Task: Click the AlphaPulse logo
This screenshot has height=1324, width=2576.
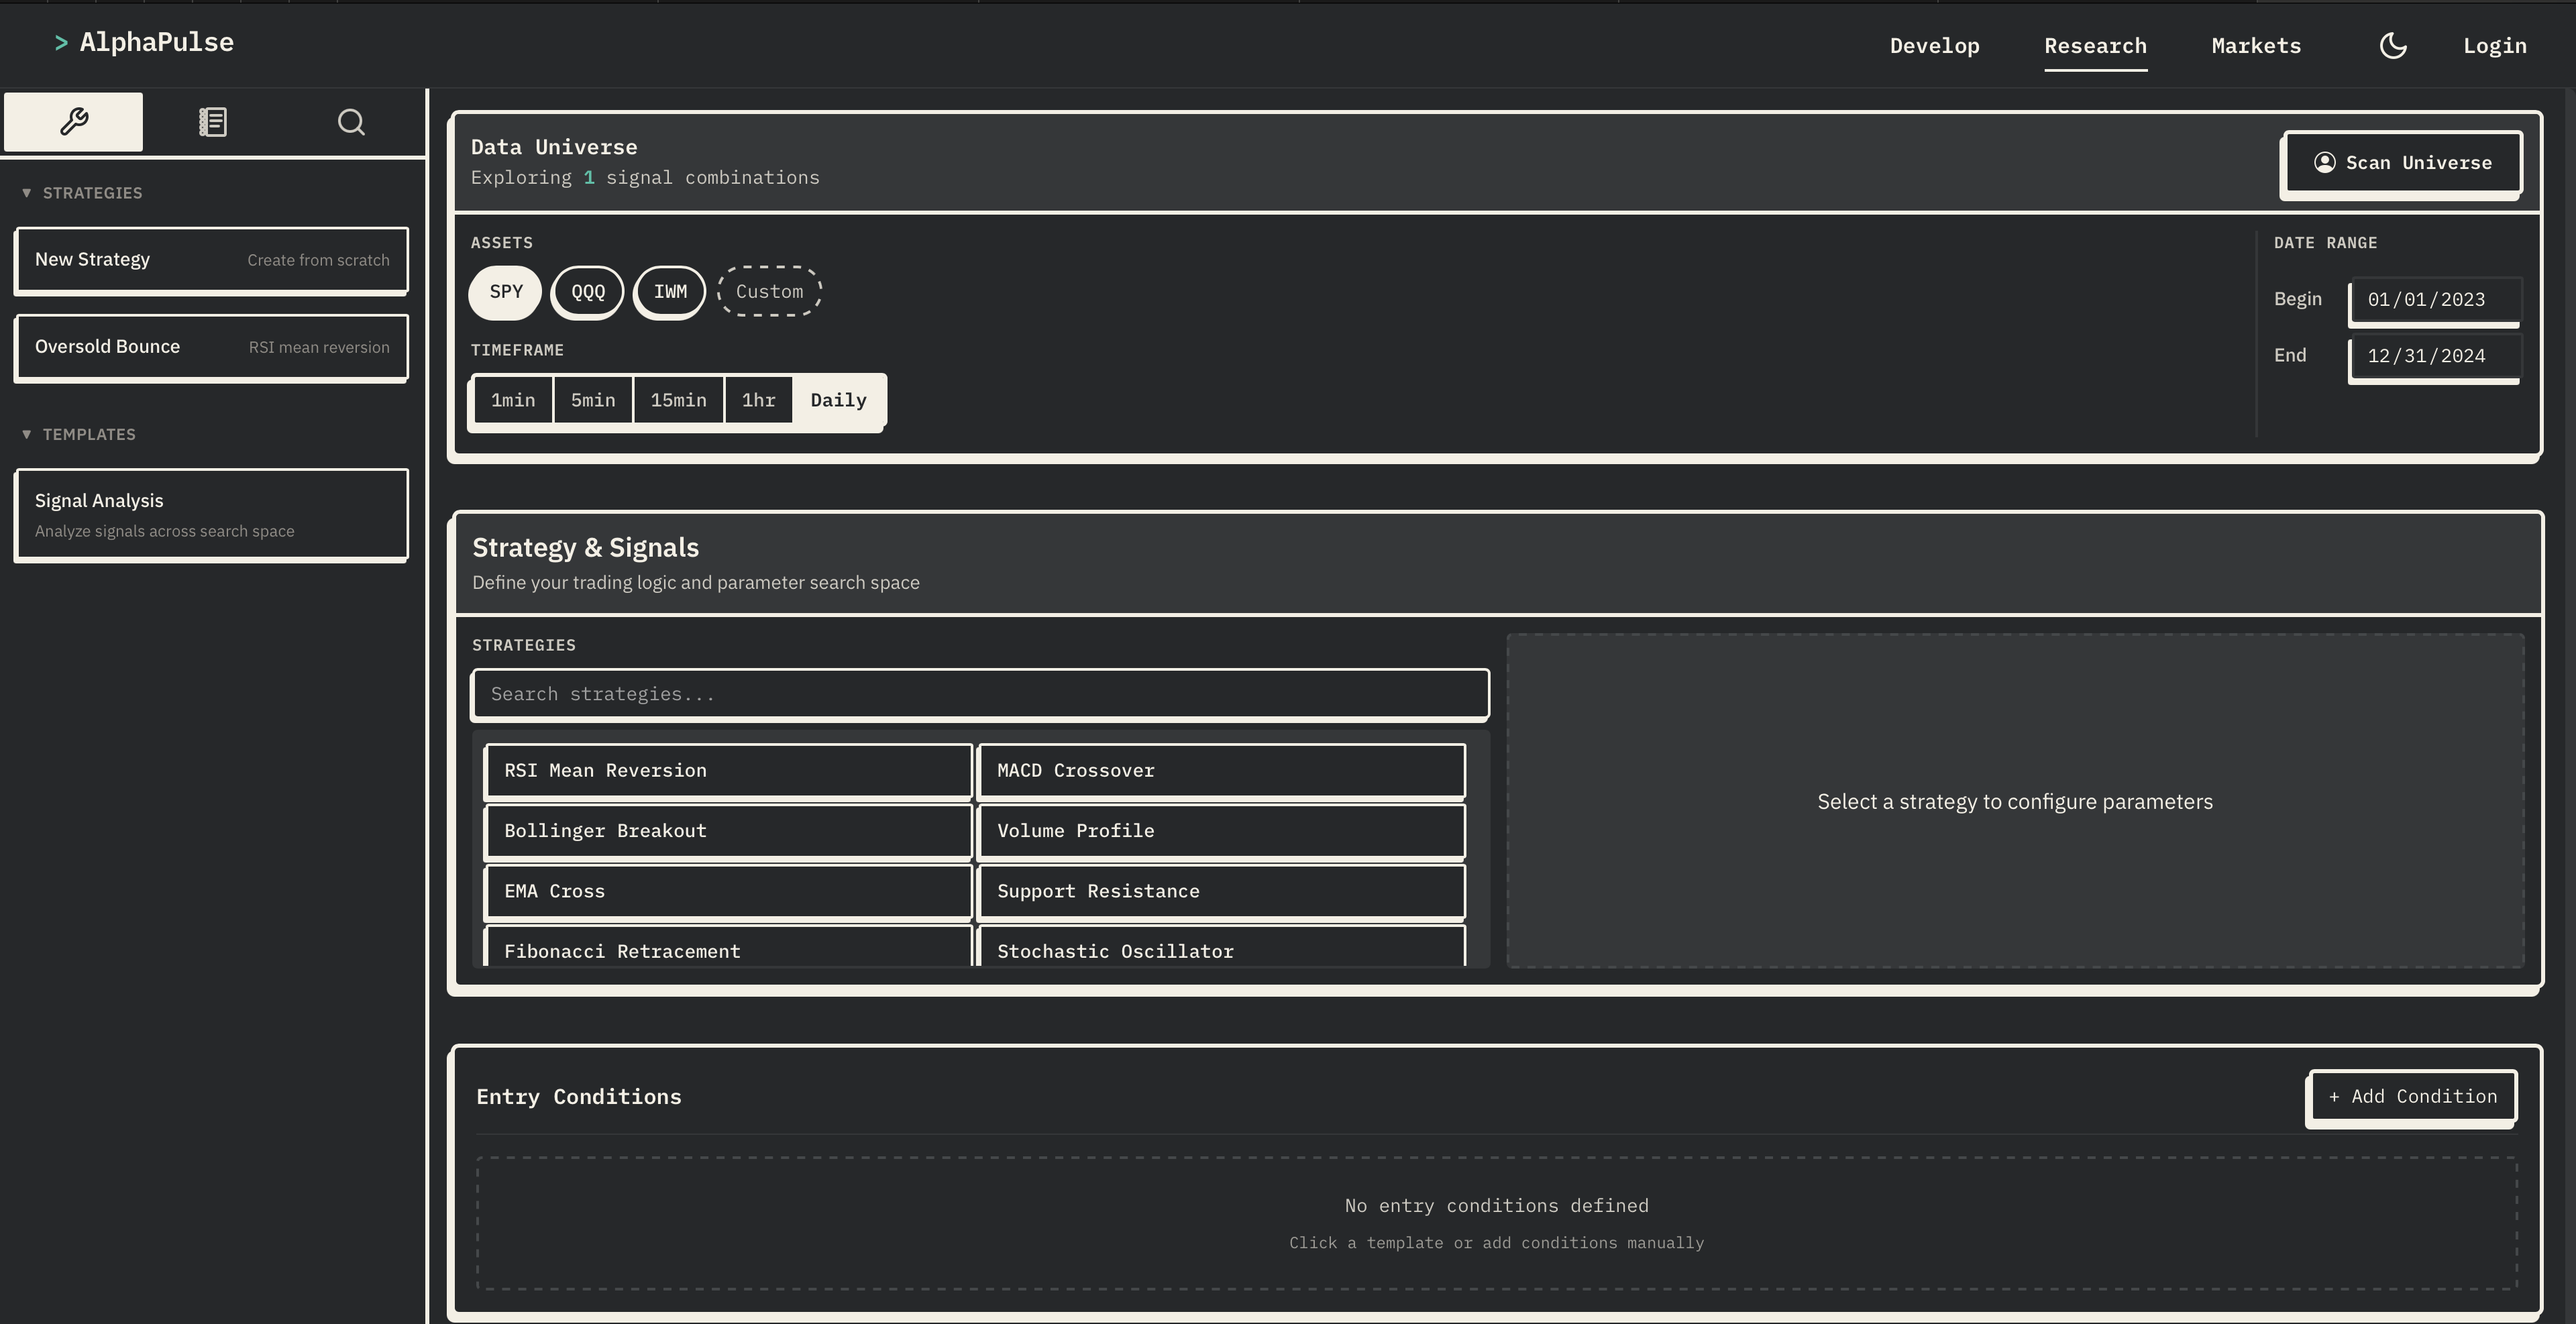Action: tap(145, 43)
